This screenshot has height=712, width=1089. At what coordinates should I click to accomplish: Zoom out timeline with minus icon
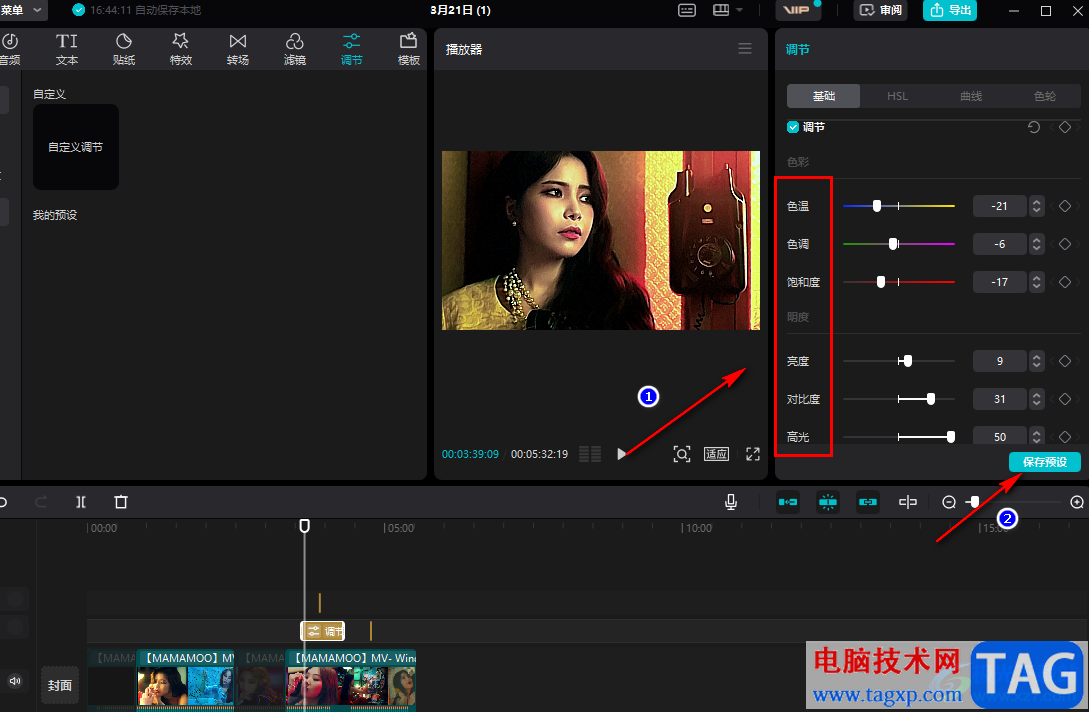pos(949,502)
